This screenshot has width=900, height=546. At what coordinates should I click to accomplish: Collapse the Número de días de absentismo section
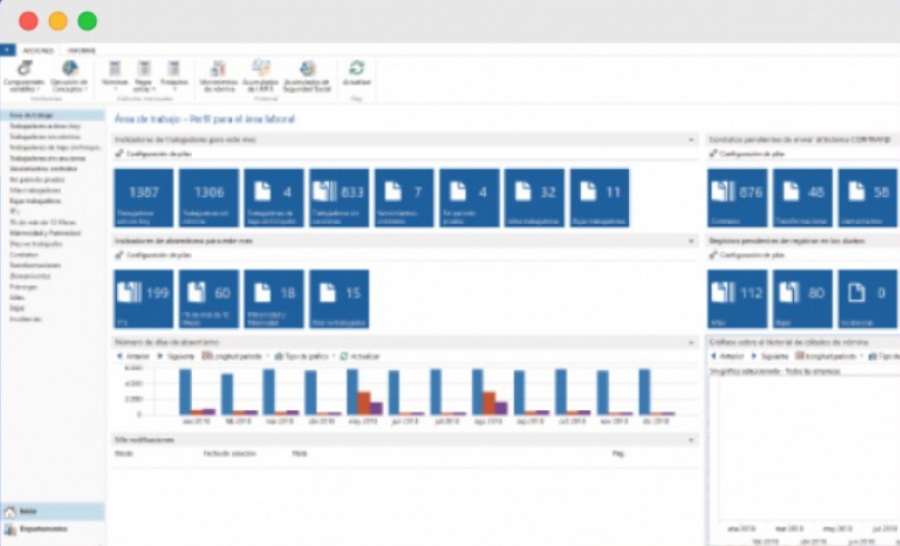click(x=692, y=342)
